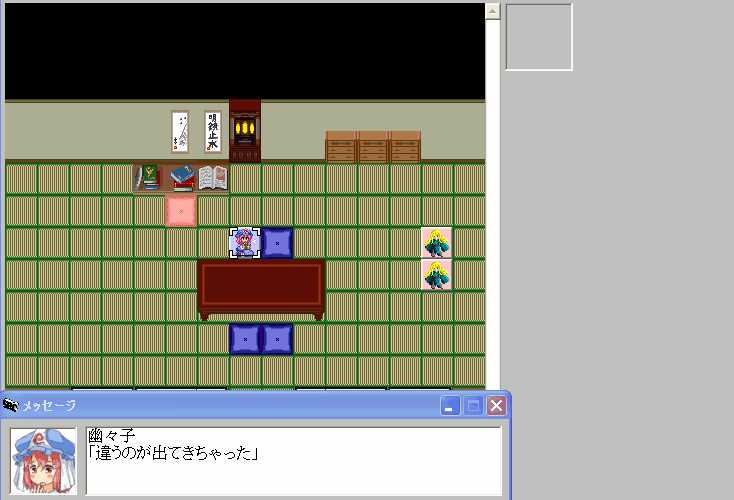Screen dimensions: 734x500
Task: Select the Yuyuko character sprite with the cursor brackets
Action: [245, 243]
